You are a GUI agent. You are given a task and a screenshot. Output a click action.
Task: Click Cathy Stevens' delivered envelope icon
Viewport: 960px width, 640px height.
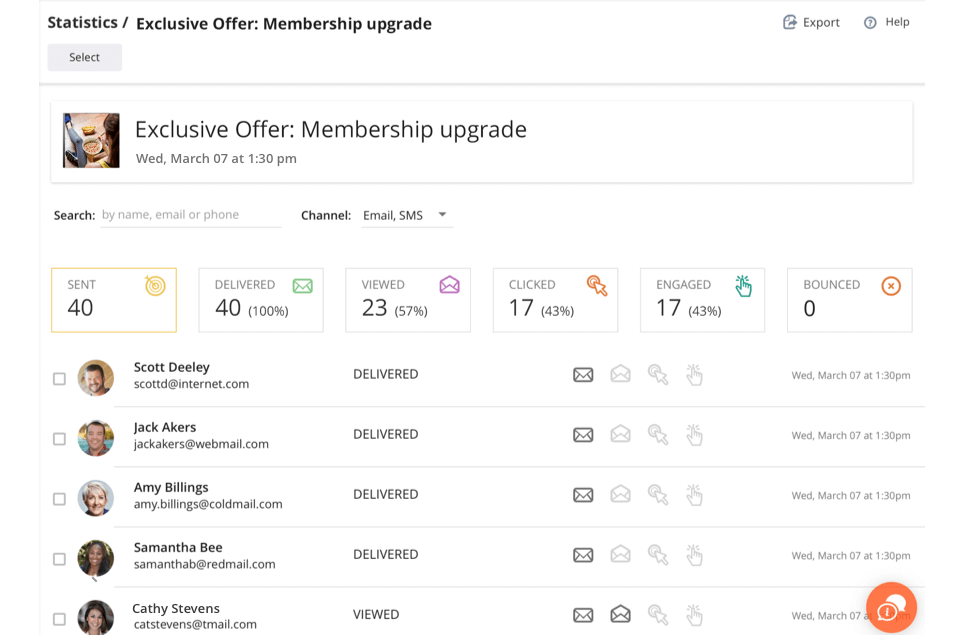583,615
